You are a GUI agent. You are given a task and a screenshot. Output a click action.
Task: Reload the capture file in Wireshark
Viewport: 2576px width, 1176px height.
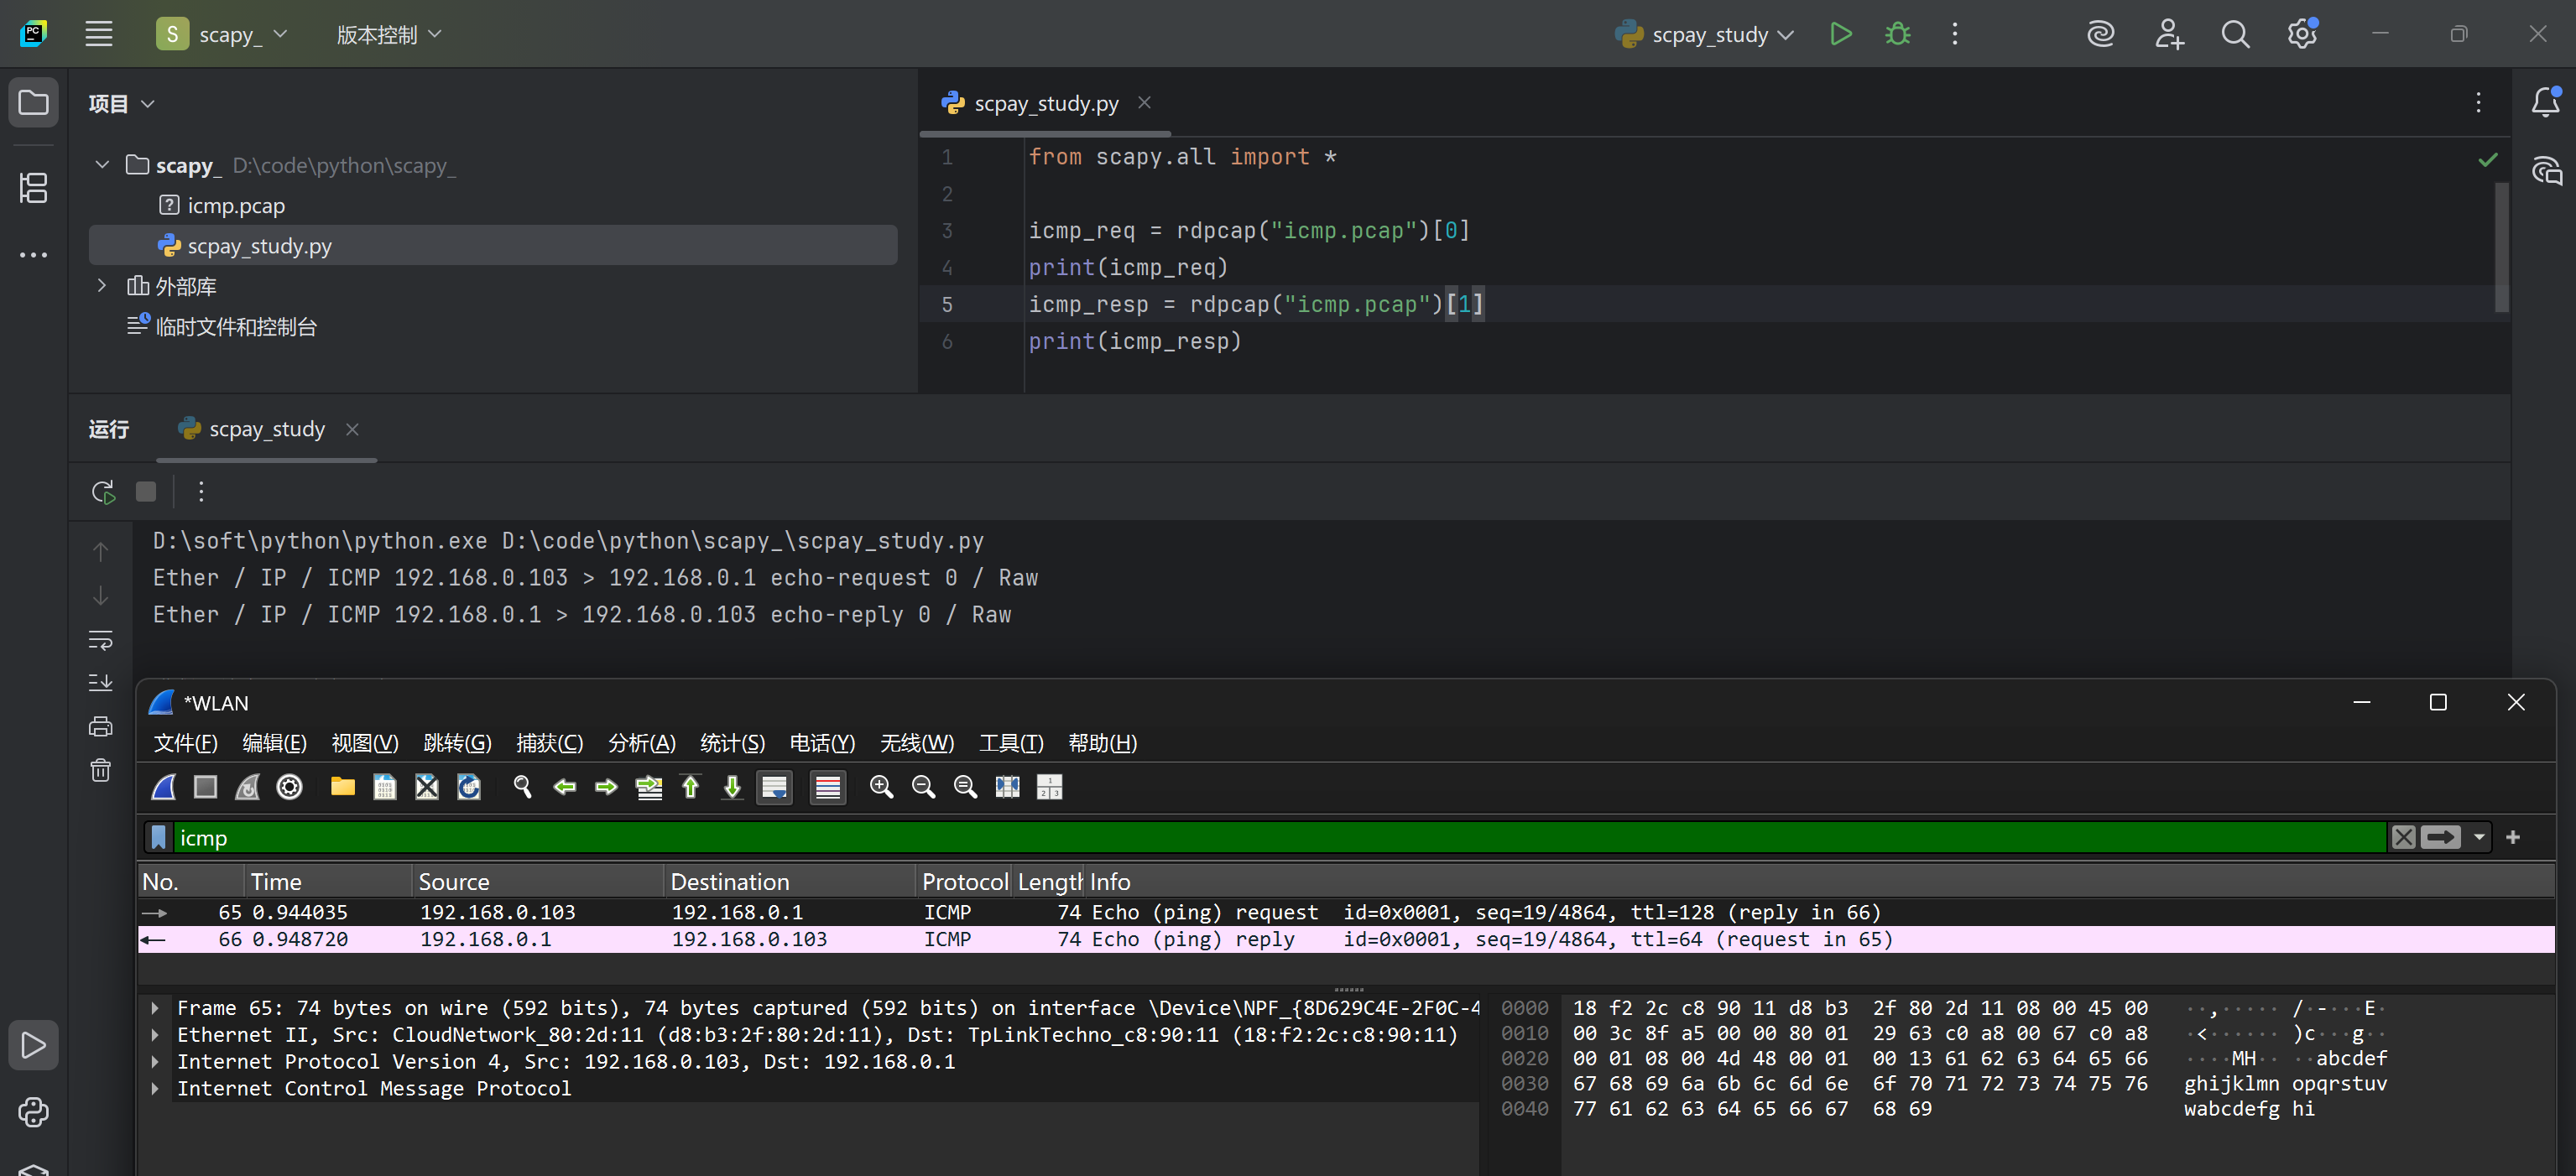point(469,787)
